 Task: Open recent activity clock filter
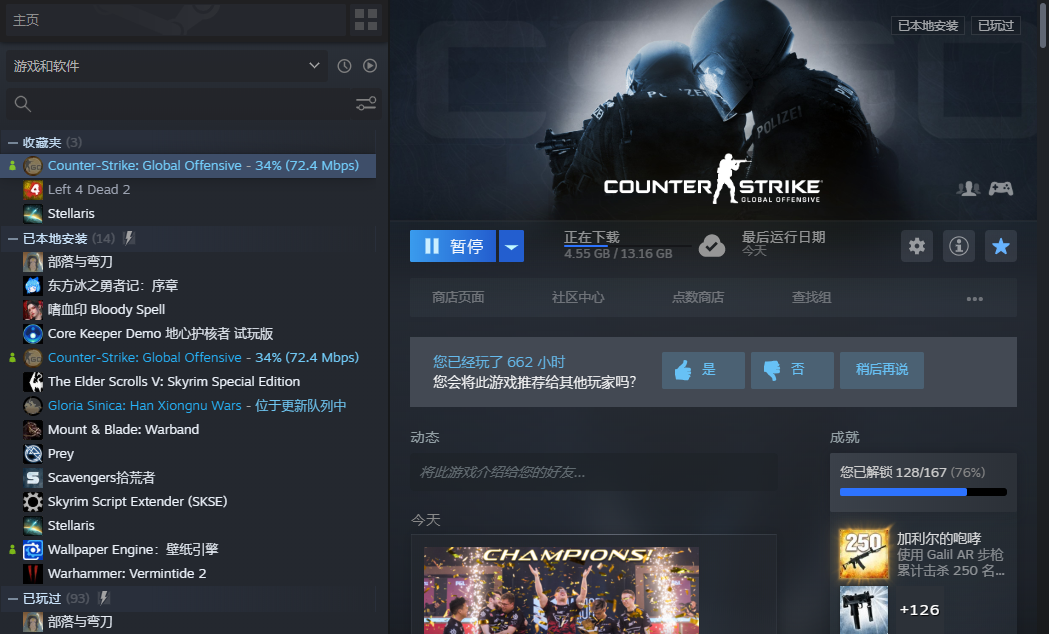pos(344,66)
